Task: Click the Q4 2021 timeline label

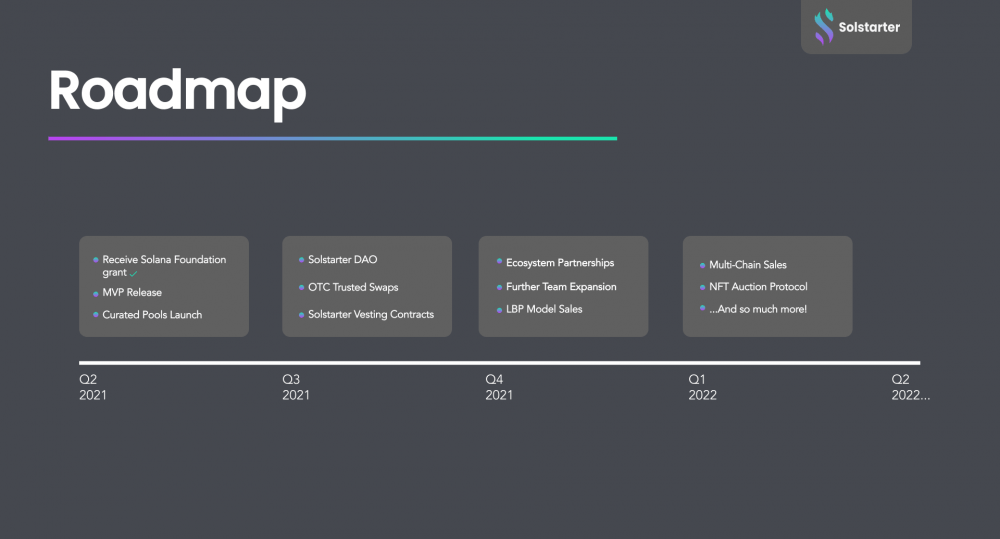Action: tap(499, 387)
